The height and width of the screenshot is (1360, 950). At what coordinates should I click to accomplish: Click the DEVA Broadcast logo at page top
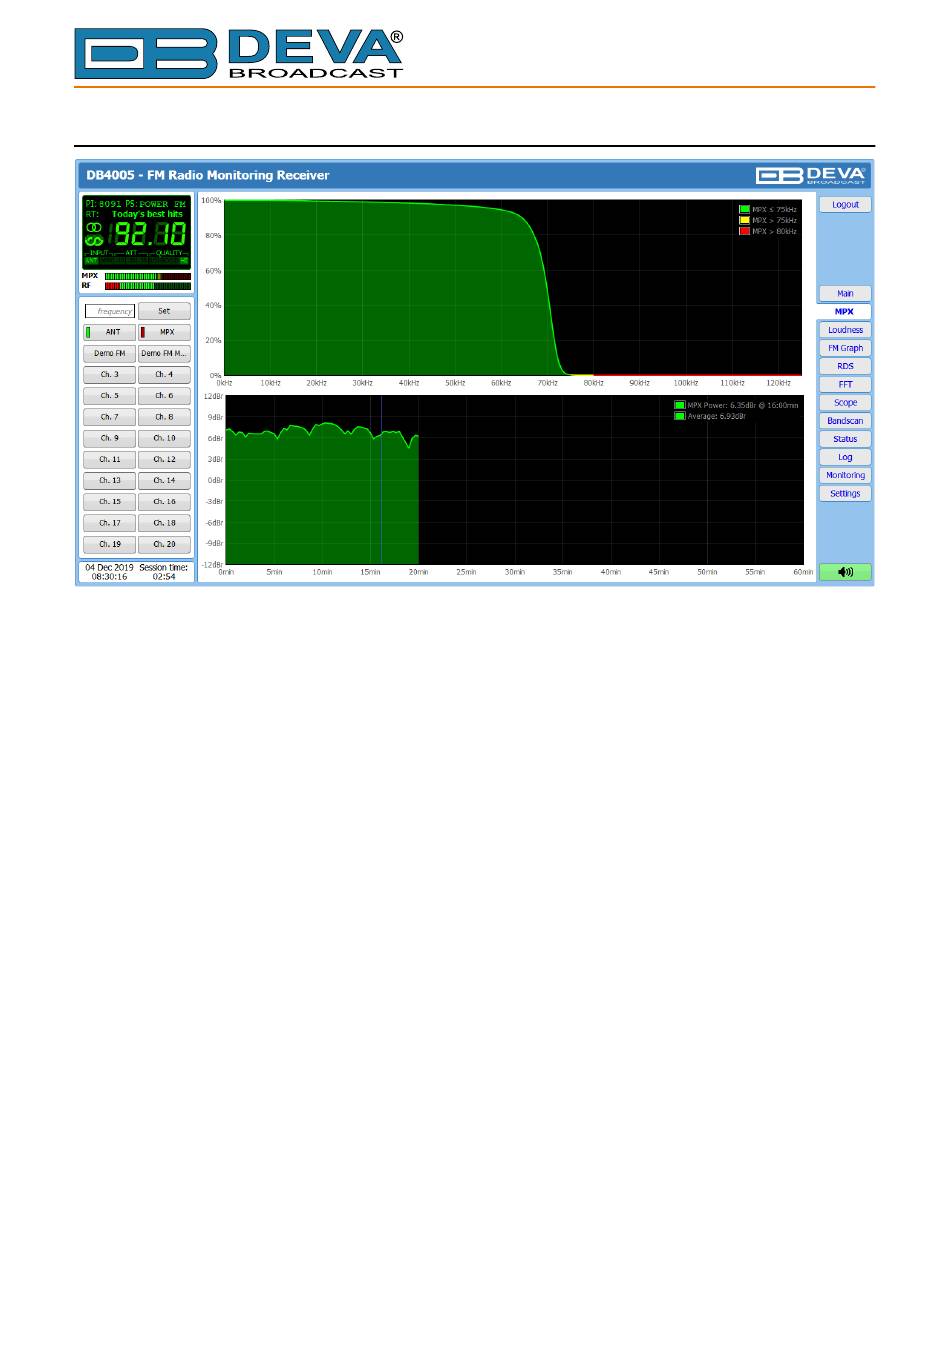click(x=239, y=54)
